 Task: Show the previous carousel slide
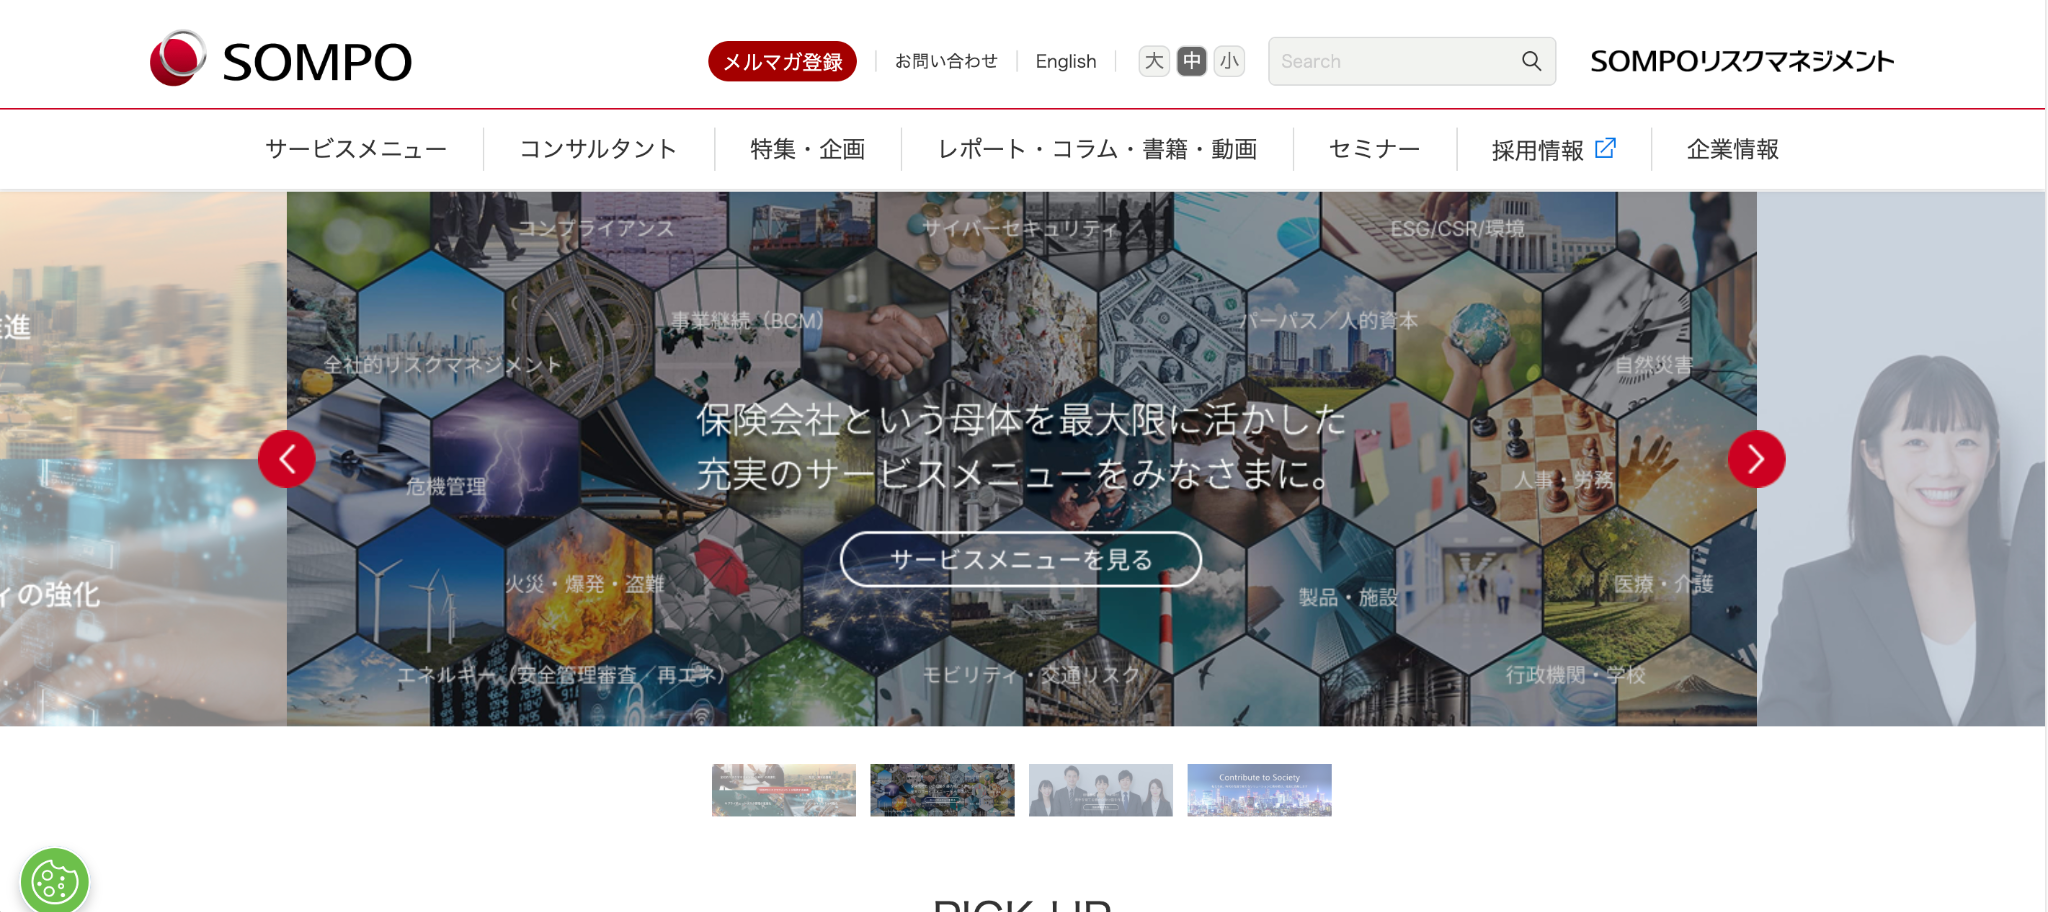pyautogui.click(x=287, y=459)
